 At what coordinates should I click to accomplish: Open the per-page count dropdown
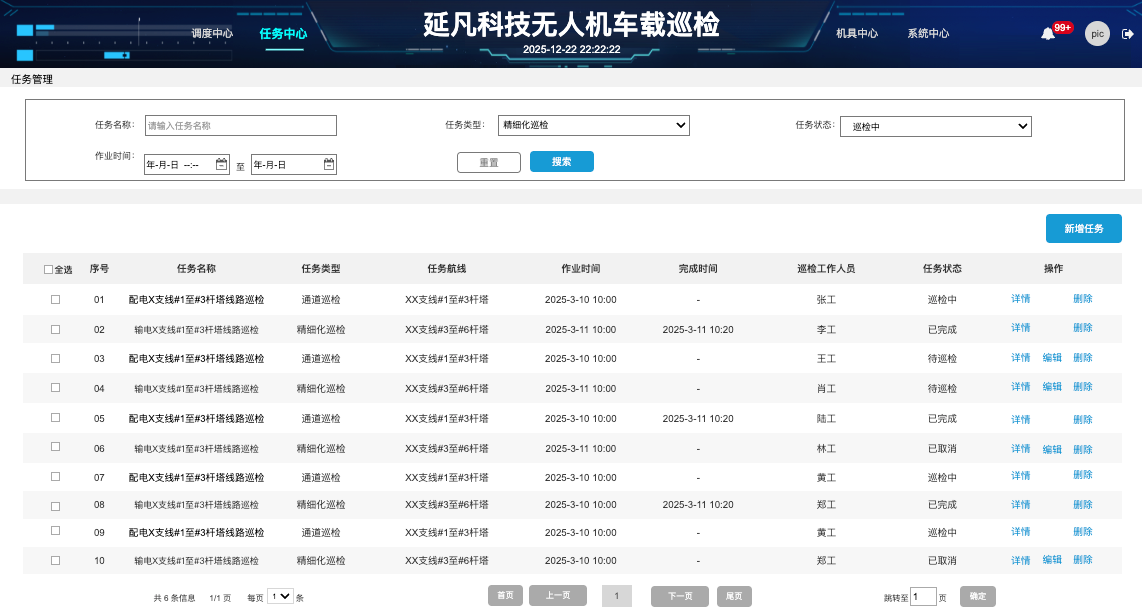(280, 596)
